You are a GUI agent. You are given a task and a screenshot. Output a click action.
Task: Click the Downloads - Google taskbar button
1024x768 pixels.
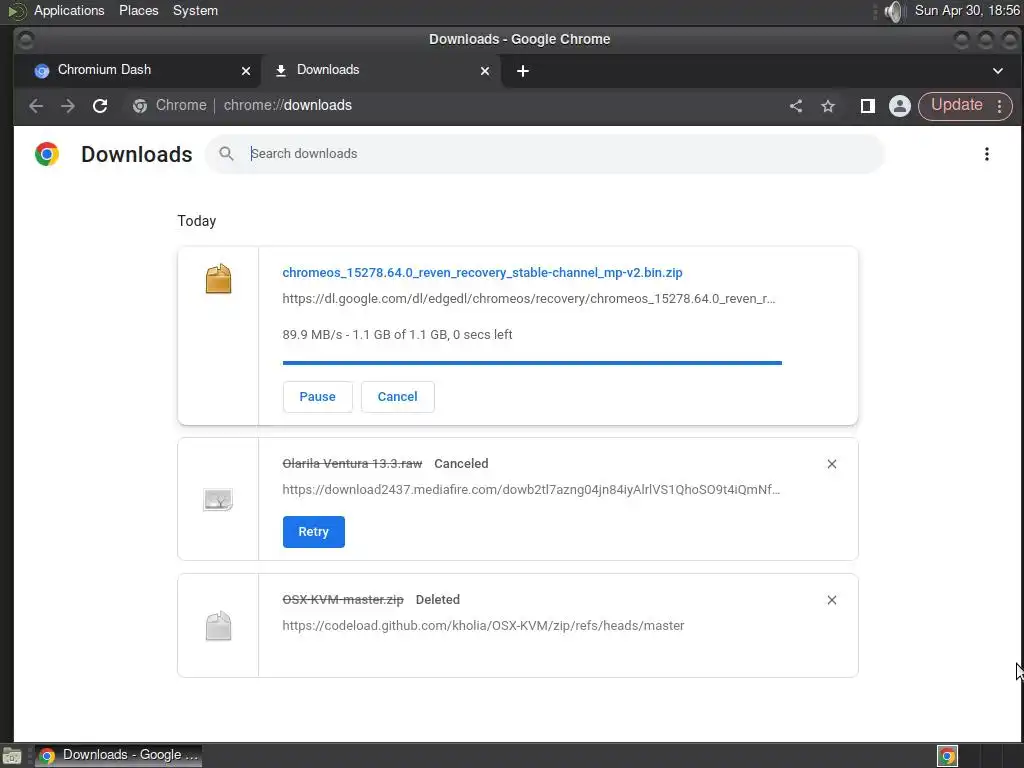coord(118,755)
